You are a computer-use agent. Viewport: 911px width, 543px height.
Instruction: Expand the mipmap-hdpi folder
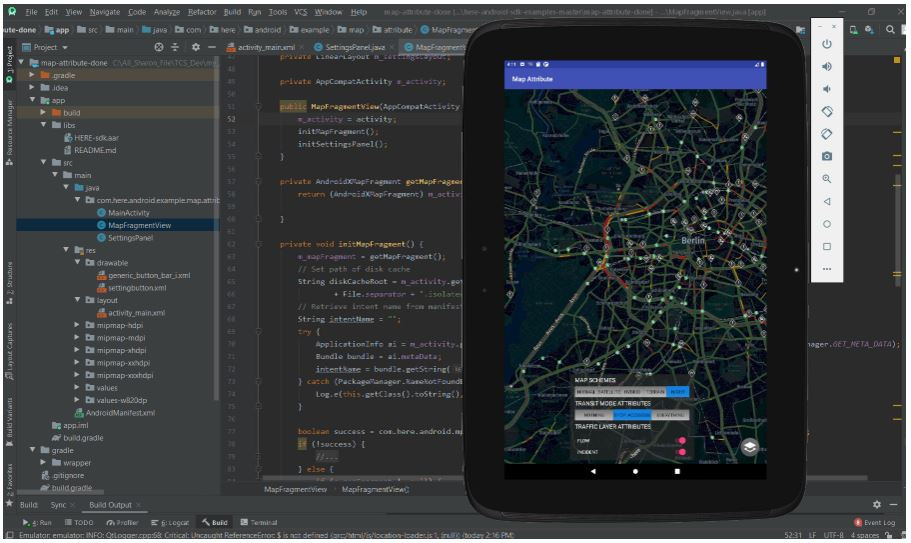[77, 325]
